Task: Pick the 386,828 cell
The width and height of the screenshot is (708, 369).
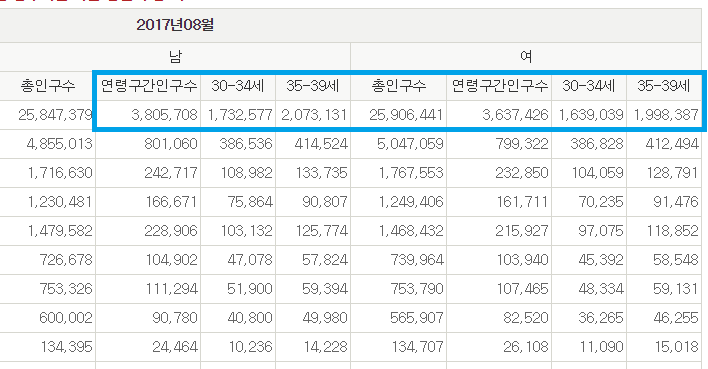Action: coord(589,144)
